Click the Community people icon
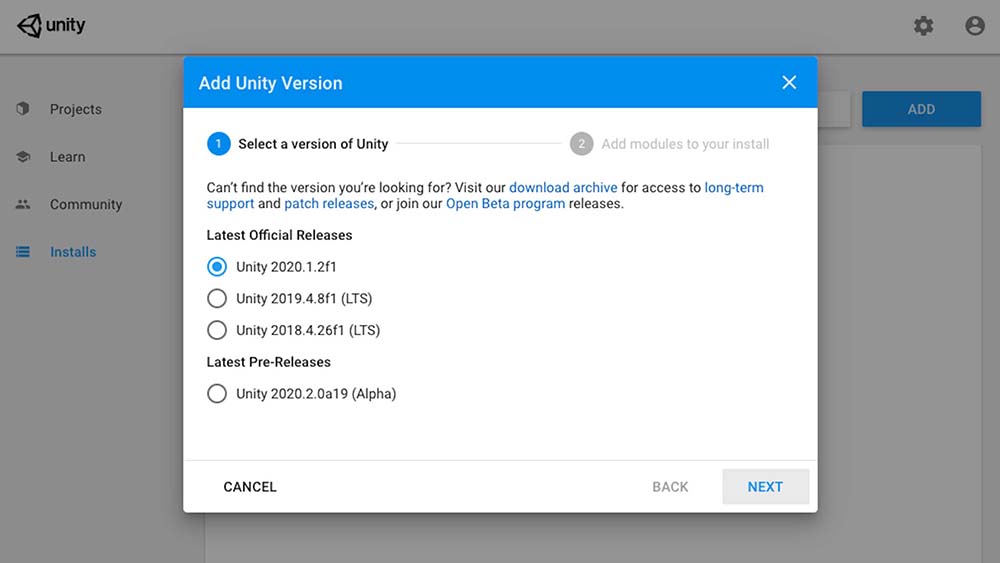 pos(23,204)
